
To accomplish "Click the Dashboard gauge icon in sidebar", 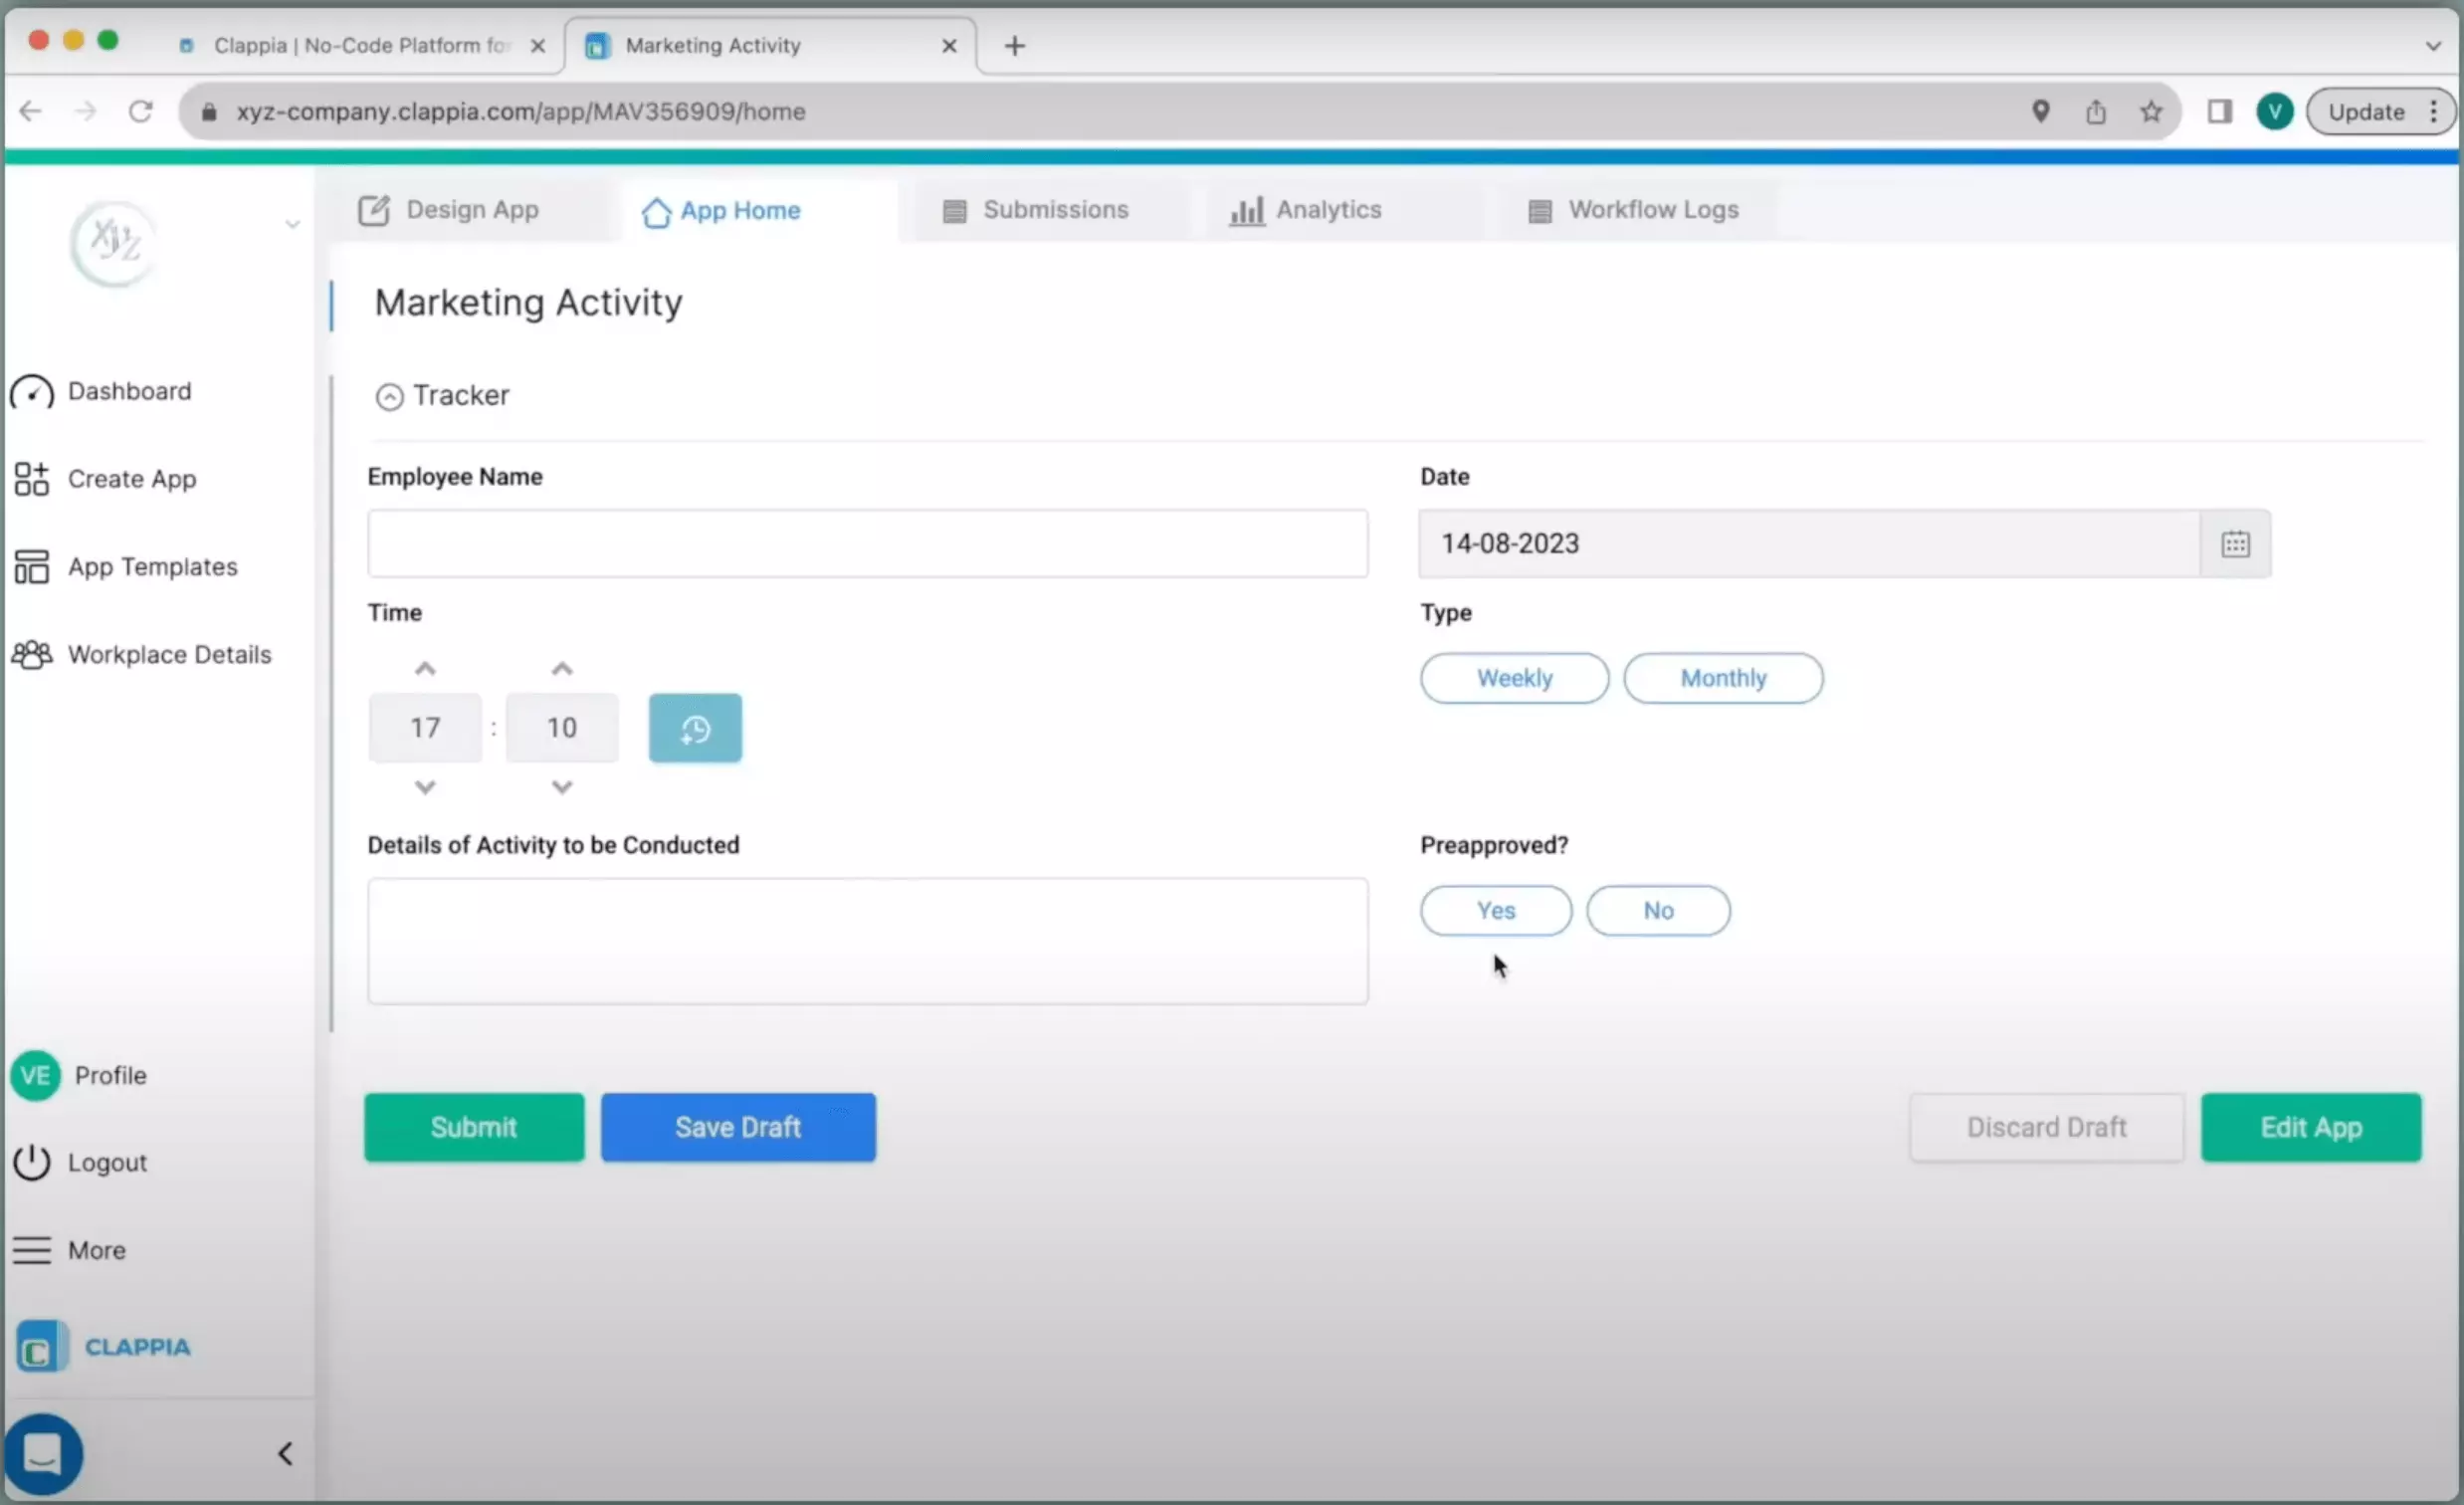I will (x=32, y=392).
